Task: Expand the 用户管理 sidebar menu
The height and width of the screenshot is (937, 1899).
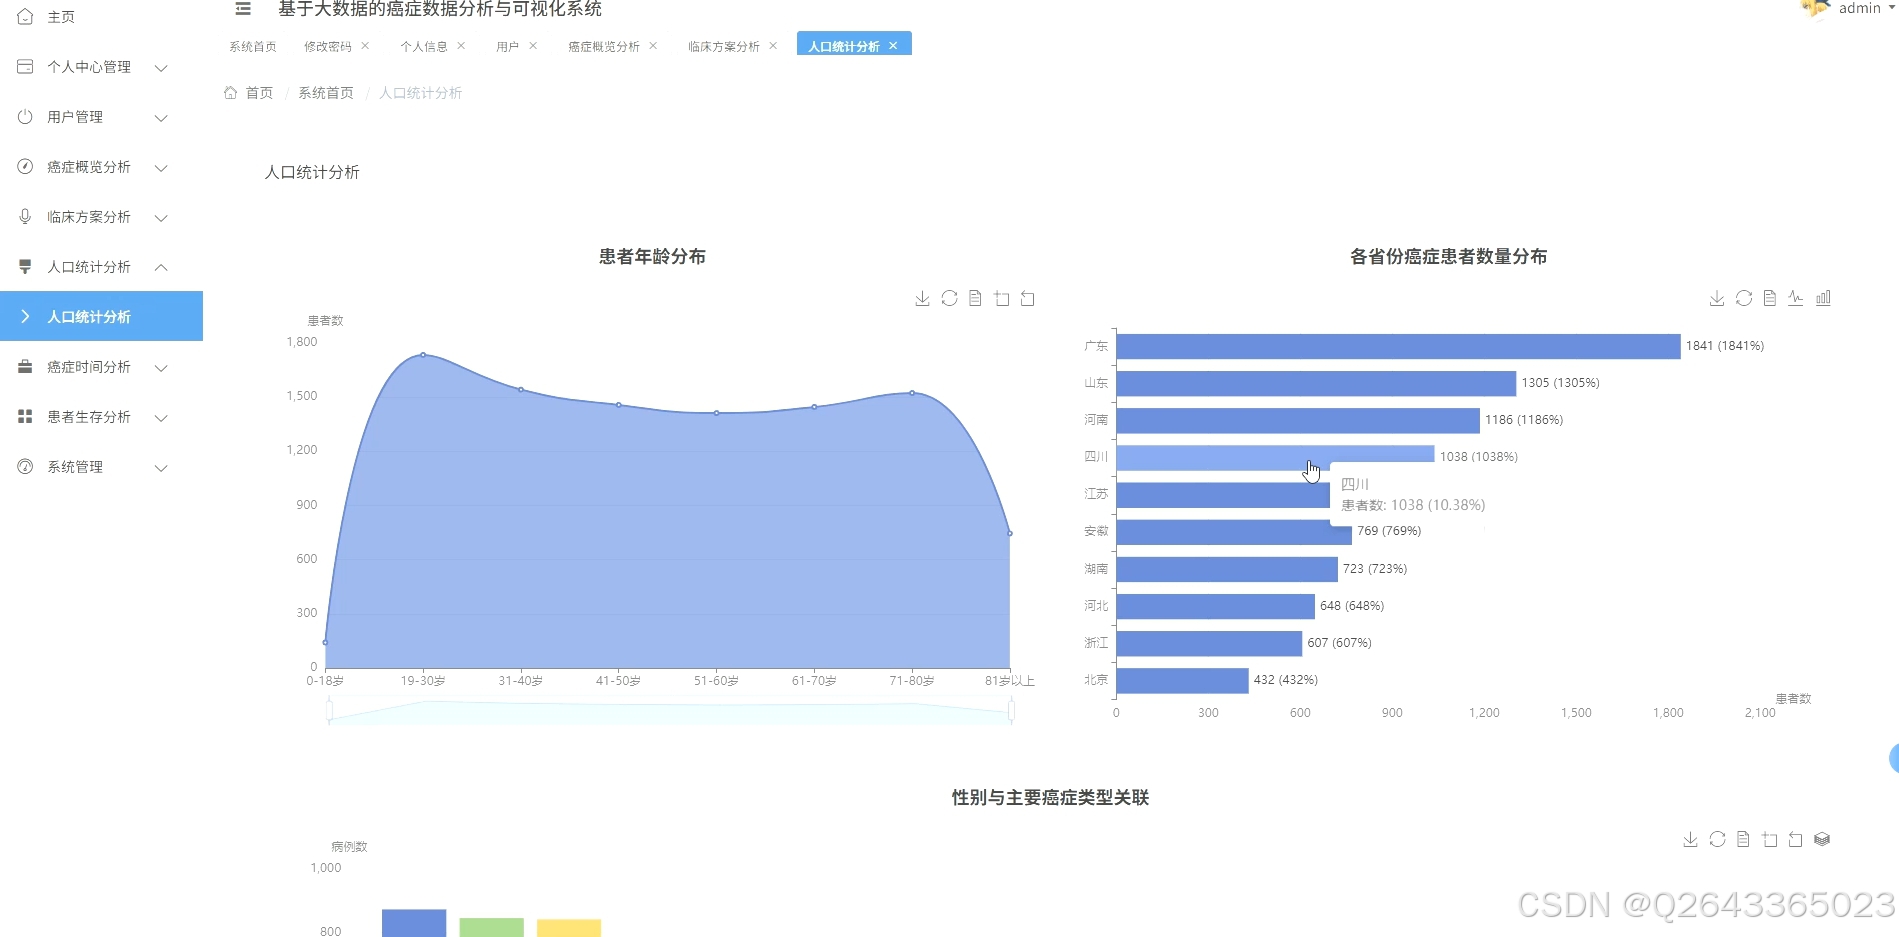Action: point(90,116)
